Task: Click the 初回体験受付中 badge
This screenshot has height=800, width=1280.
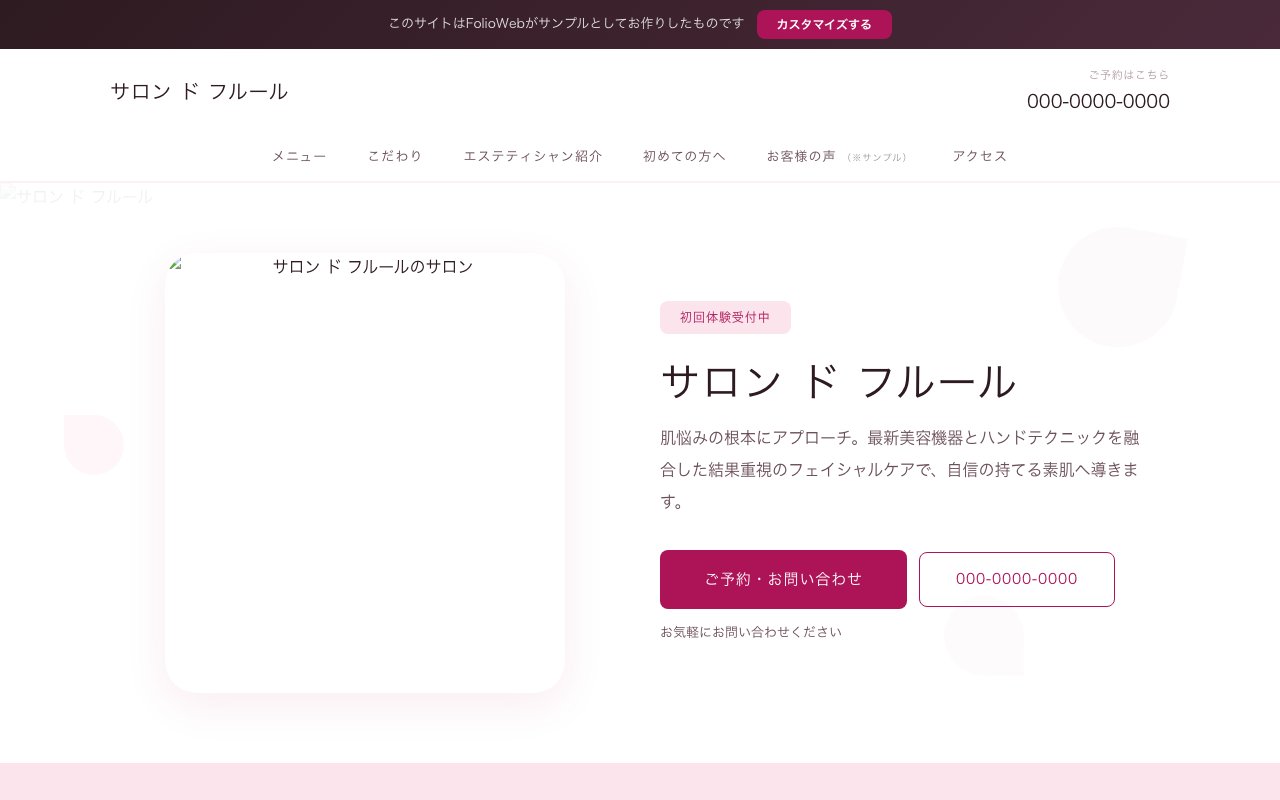Action: (725, 317)
